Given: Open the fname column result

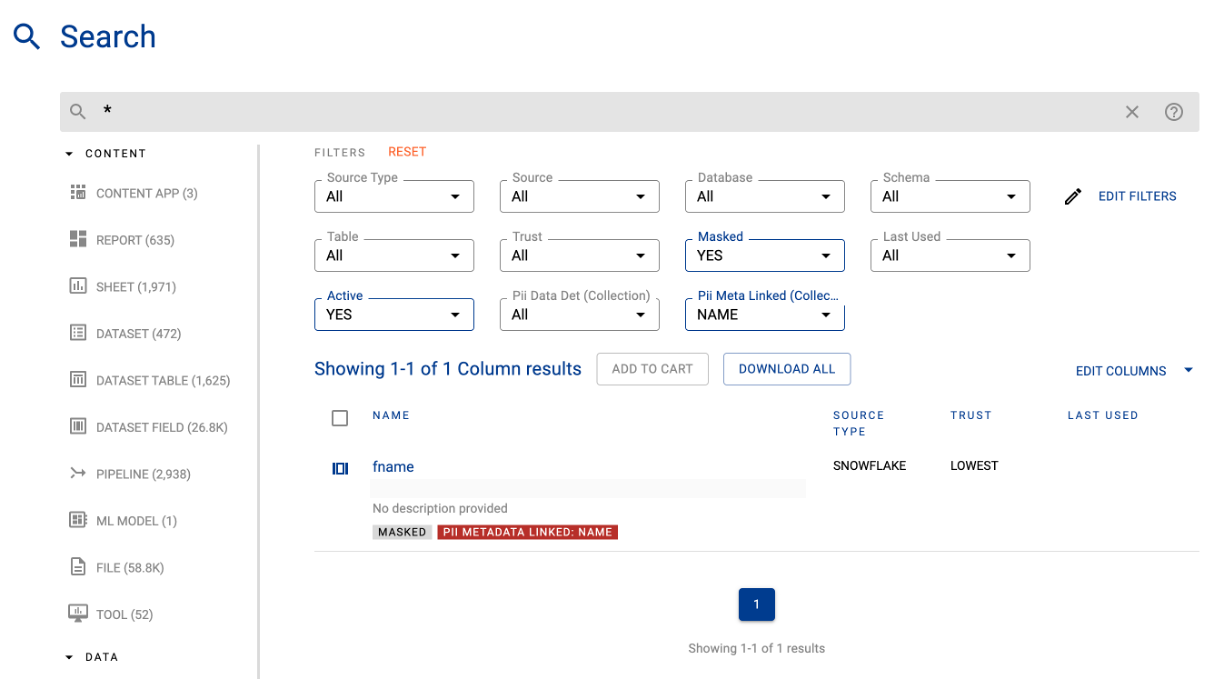Looking at the screenshot, I should 393,467.
